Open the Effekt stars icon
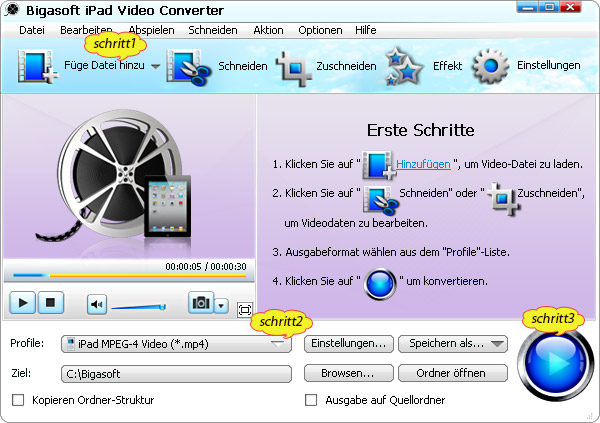This screenshot has height=423, width=600. (x=403, y=67)
